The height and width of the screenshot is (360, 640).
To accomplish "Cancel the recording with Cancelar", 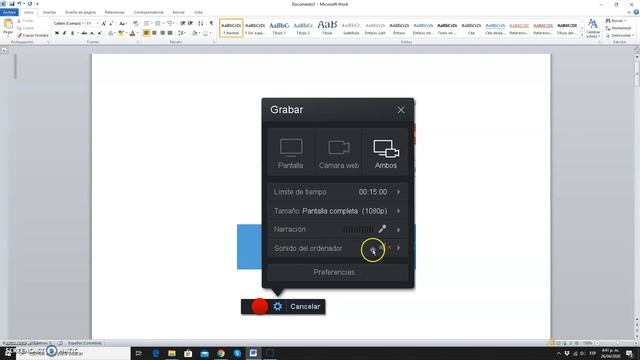I will [x=305, y=307].
